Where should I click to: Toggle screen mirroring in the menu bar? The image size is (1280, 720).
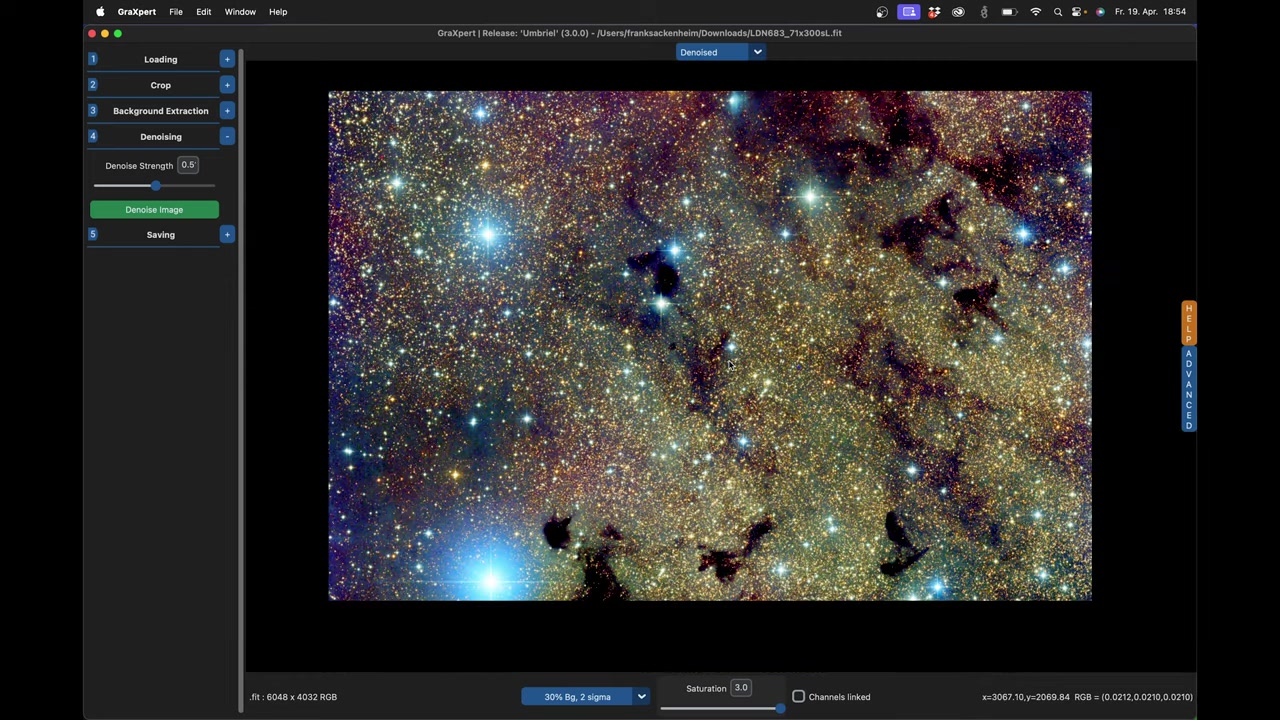(x=908, y=11)
